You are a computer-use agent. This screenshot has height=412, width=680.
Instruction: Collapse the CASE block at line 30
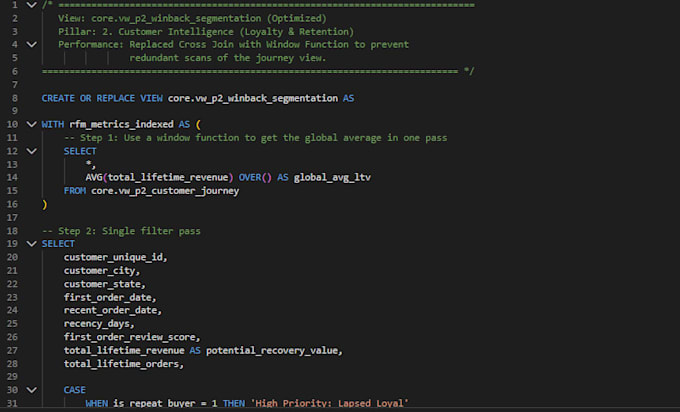pyautogui.click(x=31, y=390)
